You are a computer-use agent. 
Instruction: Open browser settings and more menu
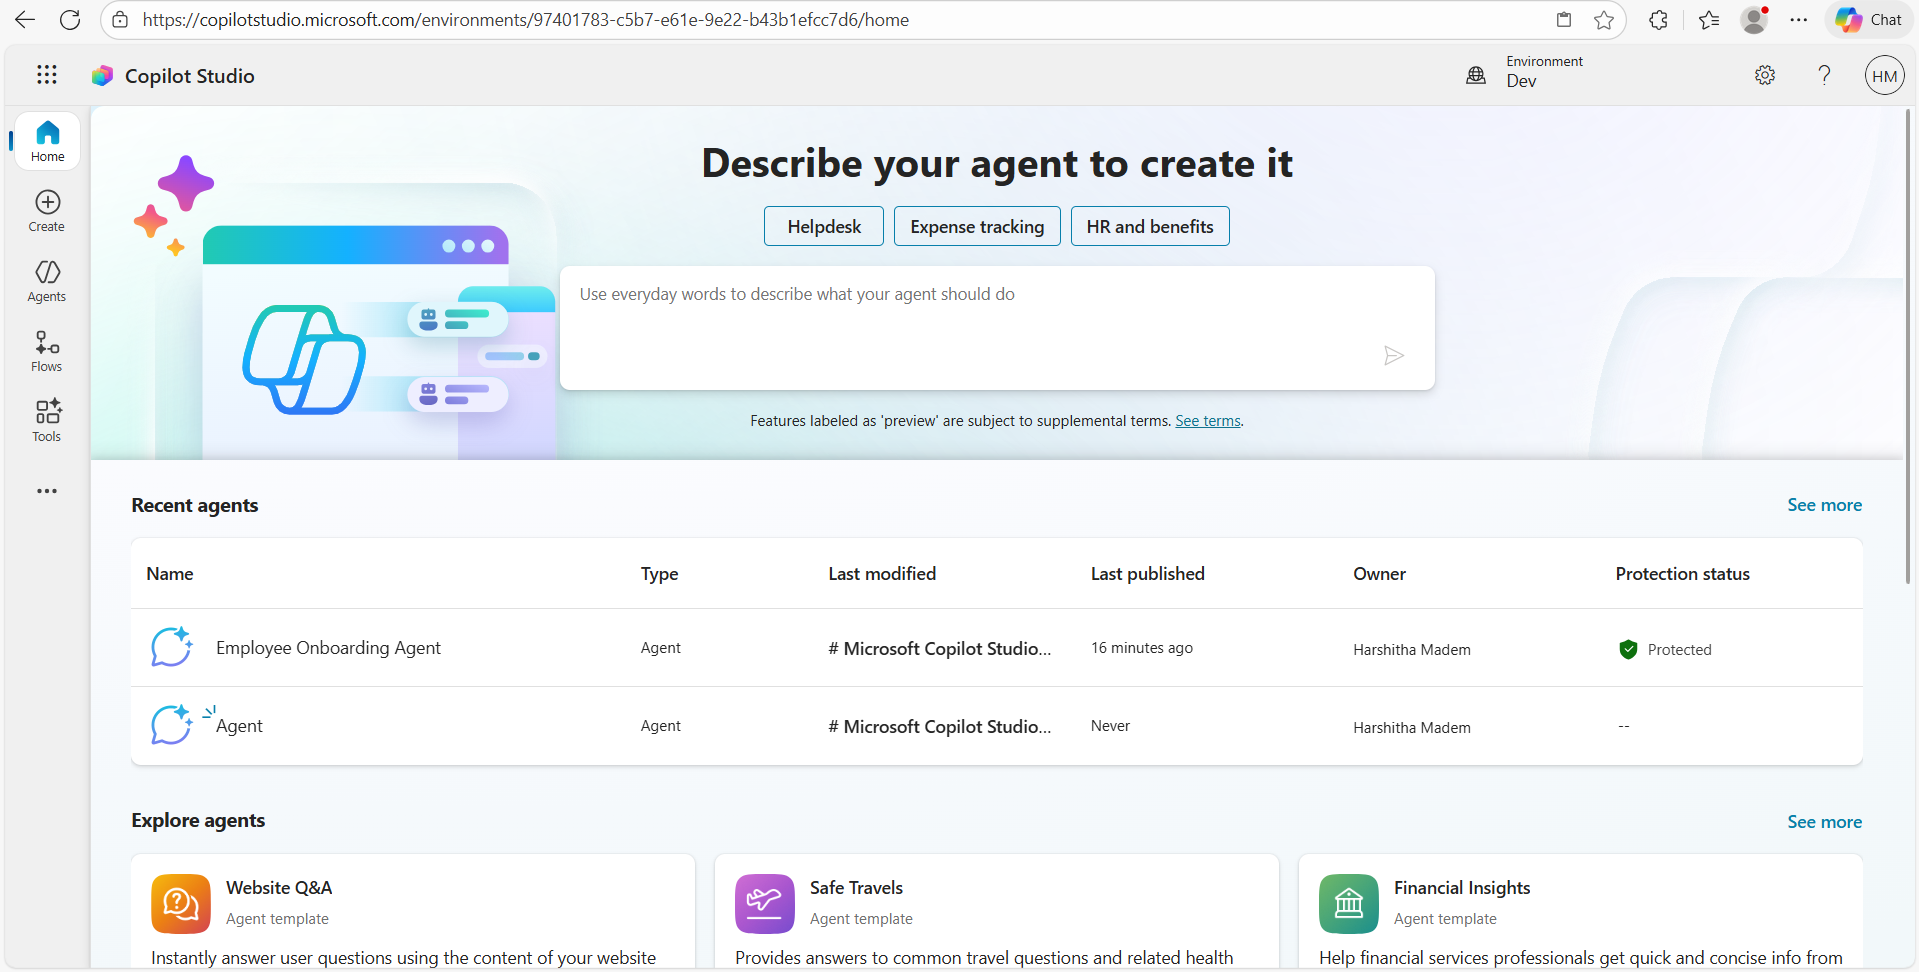(1798, 20)
